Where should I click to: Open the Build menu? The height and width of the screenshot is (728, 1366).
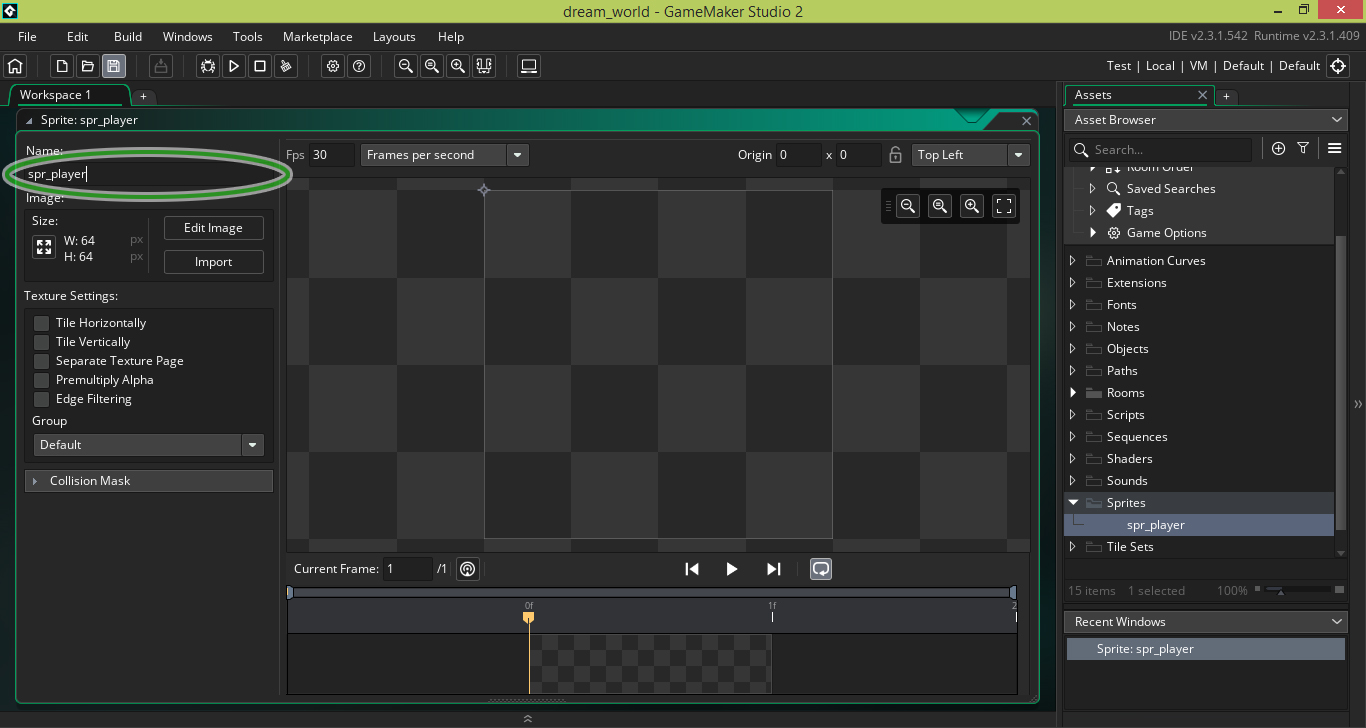[x=128, y=37]
